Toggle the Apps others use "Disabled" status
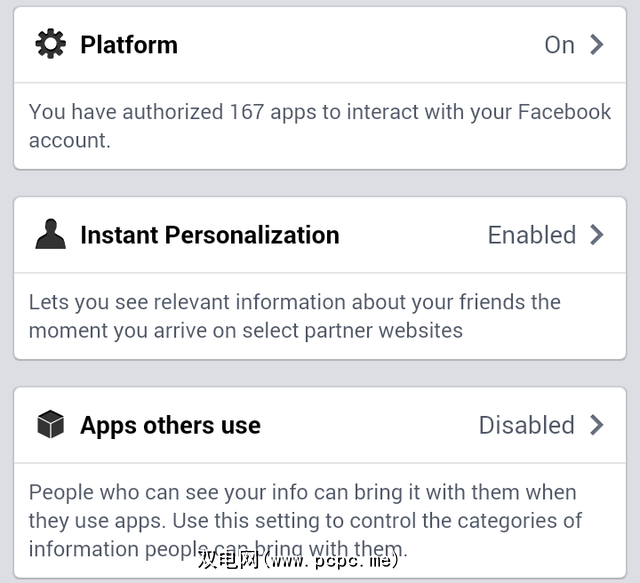 tap(526, 425)
